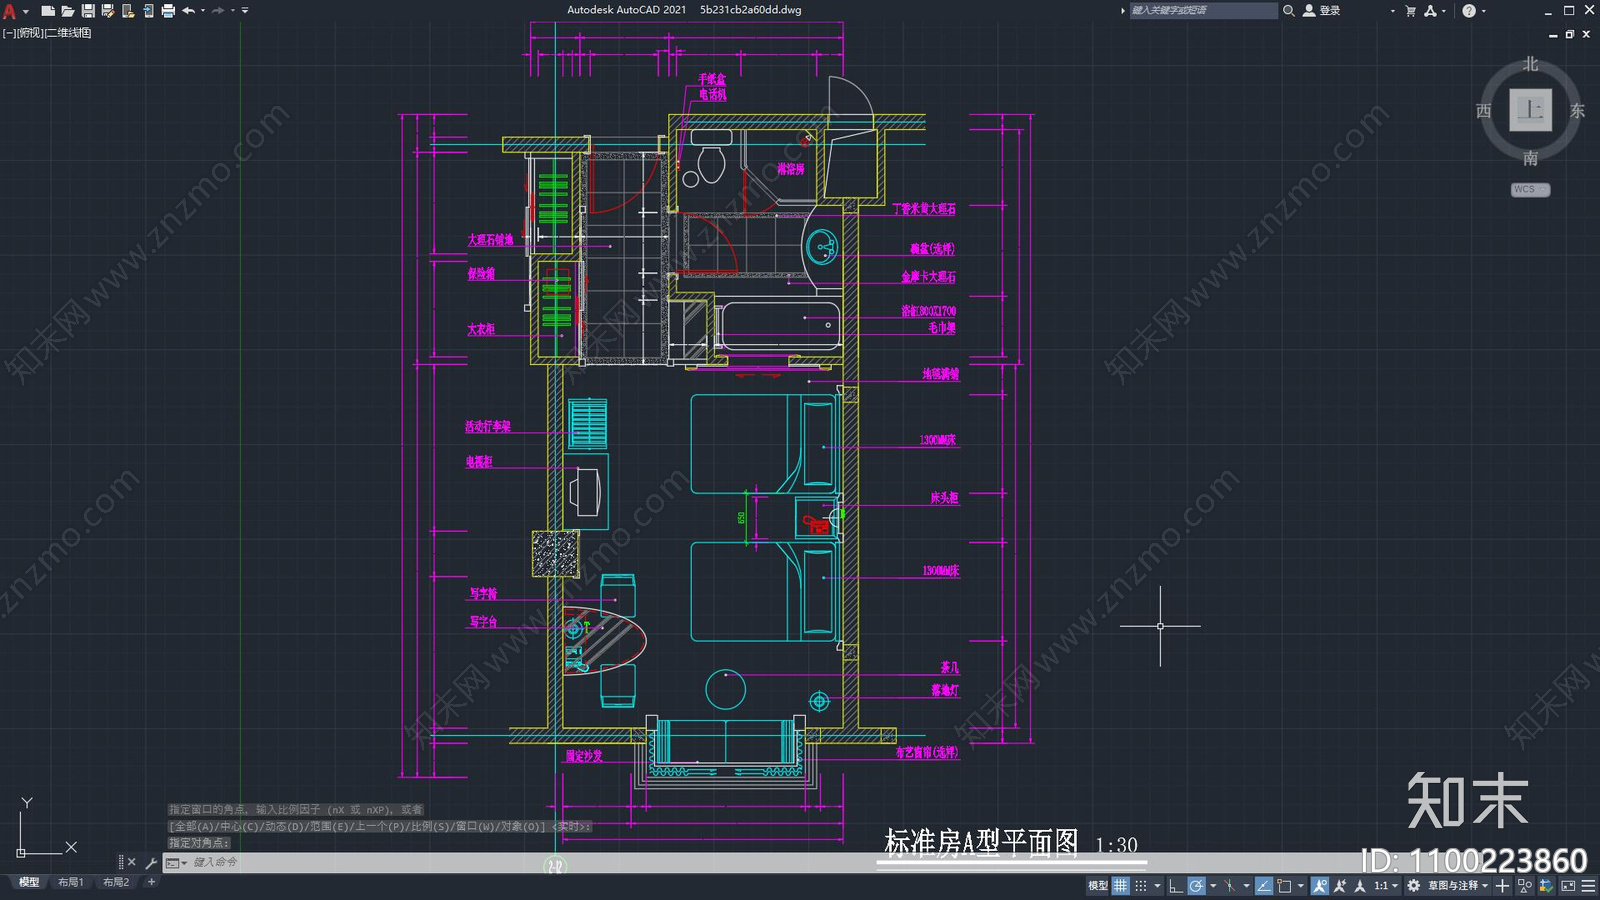1600x900 pixels.
Task: Click the search keyword input field
Action: [x=1203, y=10]
